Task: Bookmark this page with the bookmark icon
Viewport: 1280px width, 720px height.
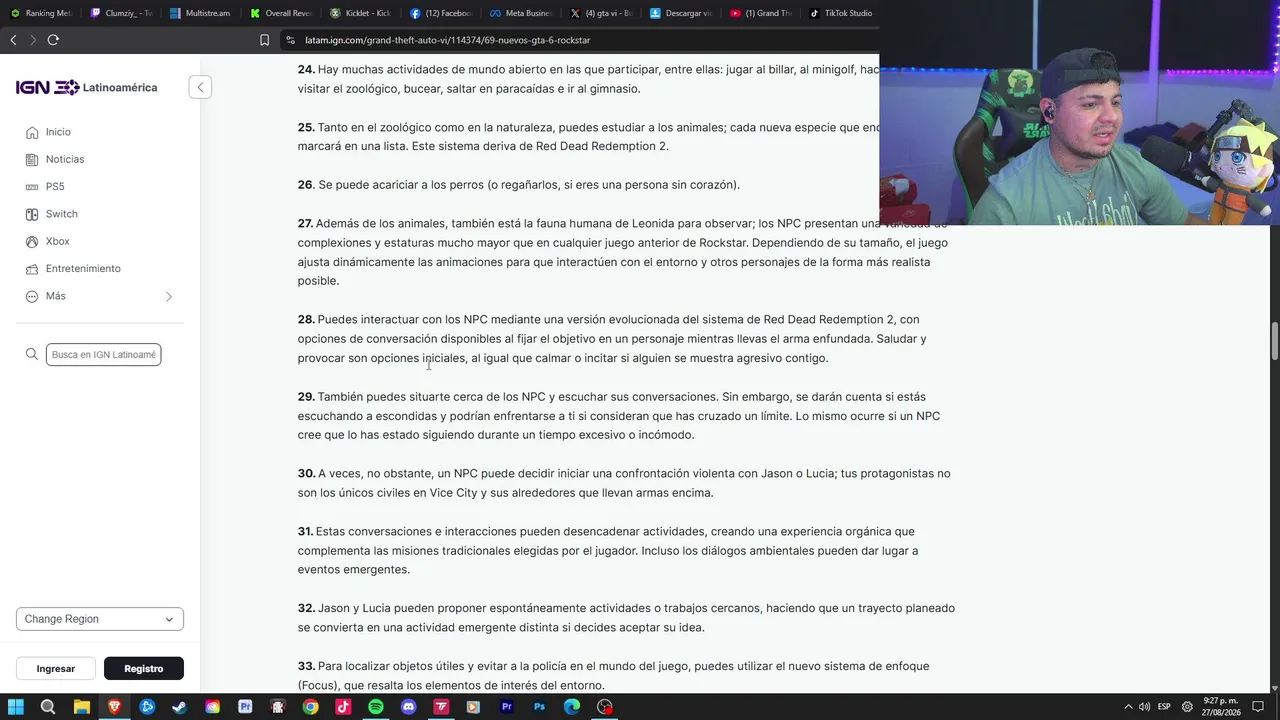Action: (264, 40)
